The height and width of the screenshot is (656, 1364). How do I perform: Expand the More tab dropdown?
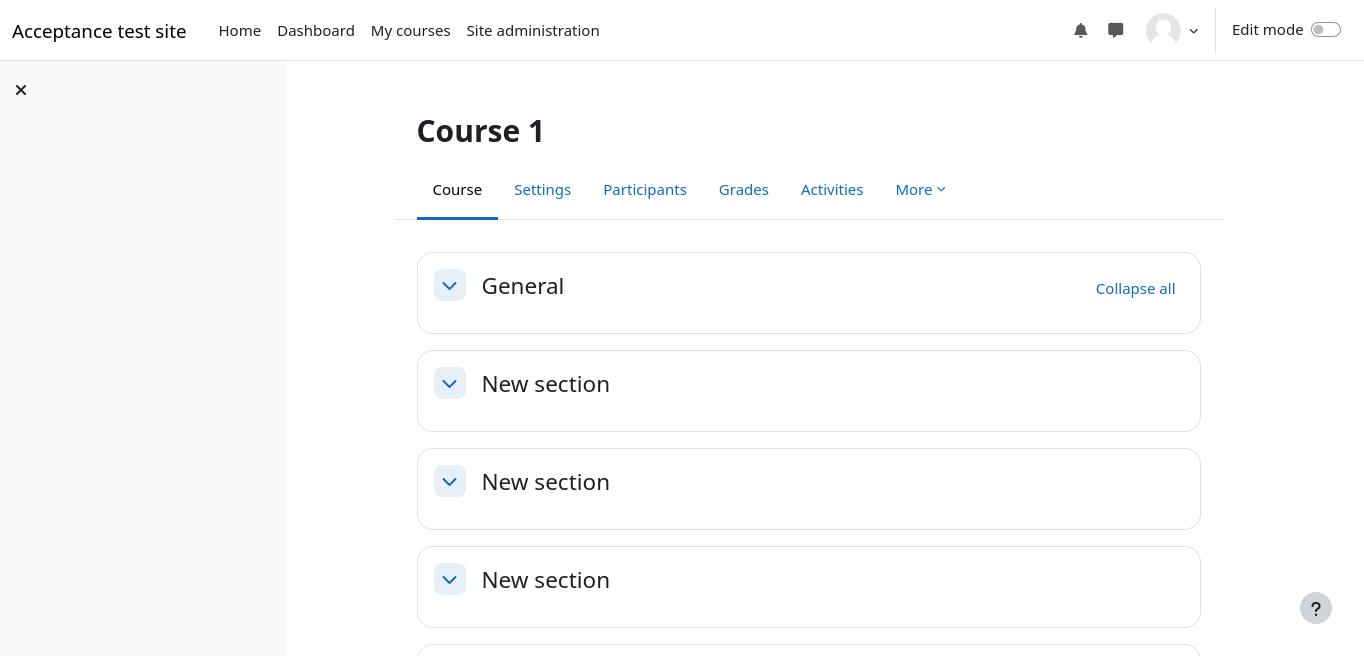pyautogui.click(x=920, y=190)
